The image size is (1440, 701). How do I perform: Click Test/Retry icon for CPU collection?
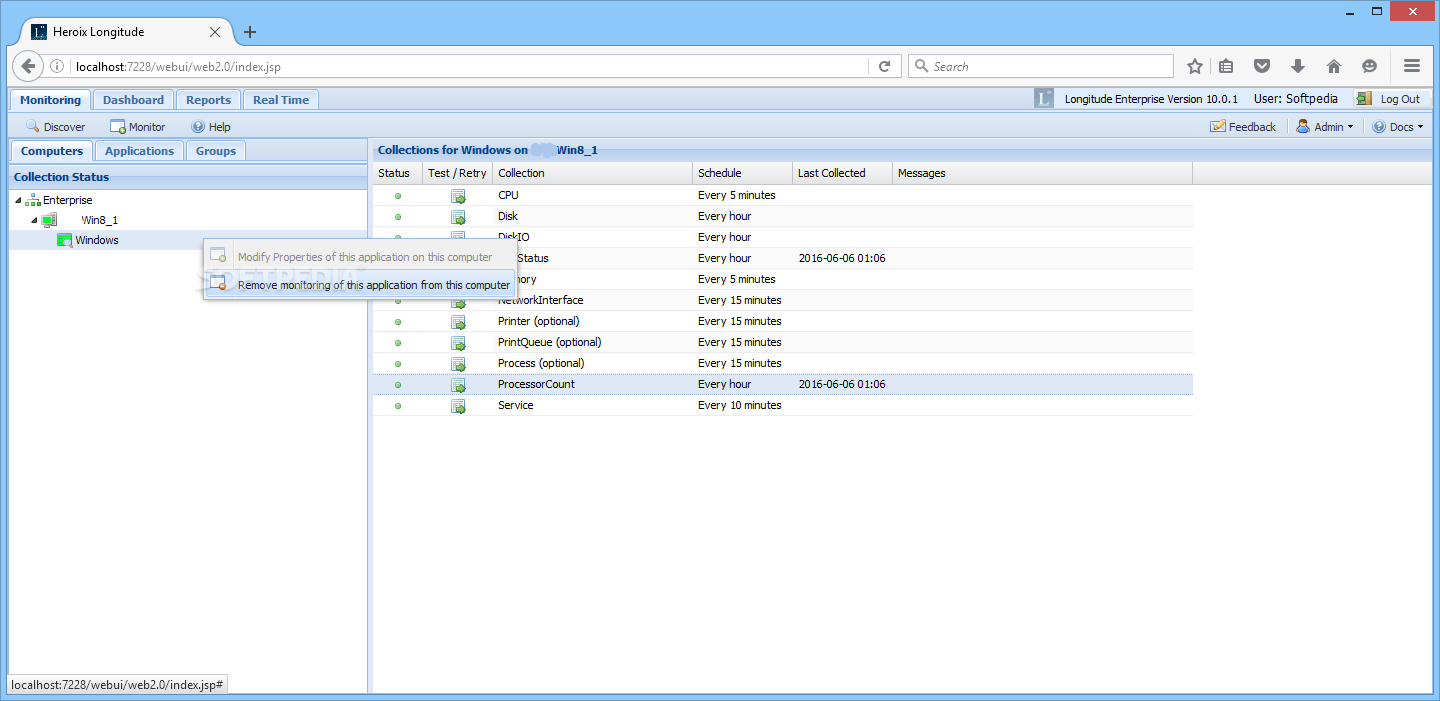point(458,196)
